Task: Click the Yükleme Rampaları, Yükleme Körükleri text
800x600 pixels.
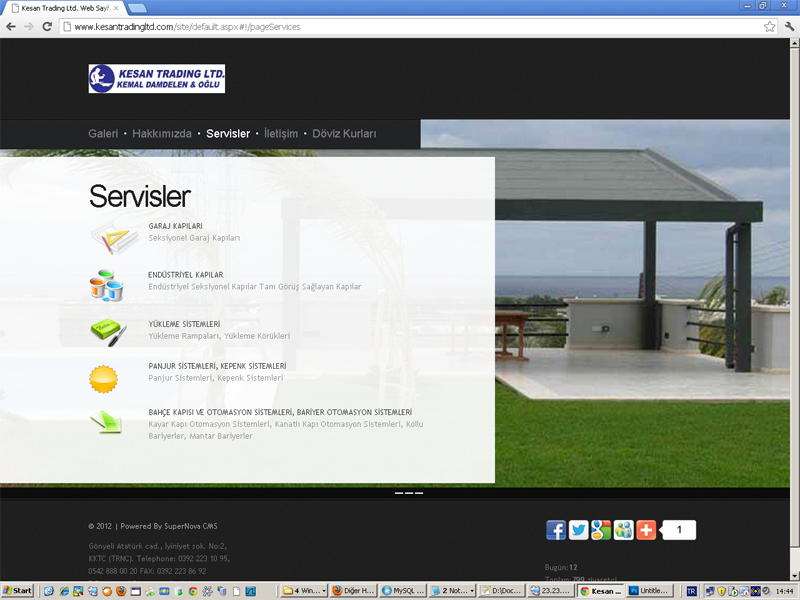Action: [219, 336]
